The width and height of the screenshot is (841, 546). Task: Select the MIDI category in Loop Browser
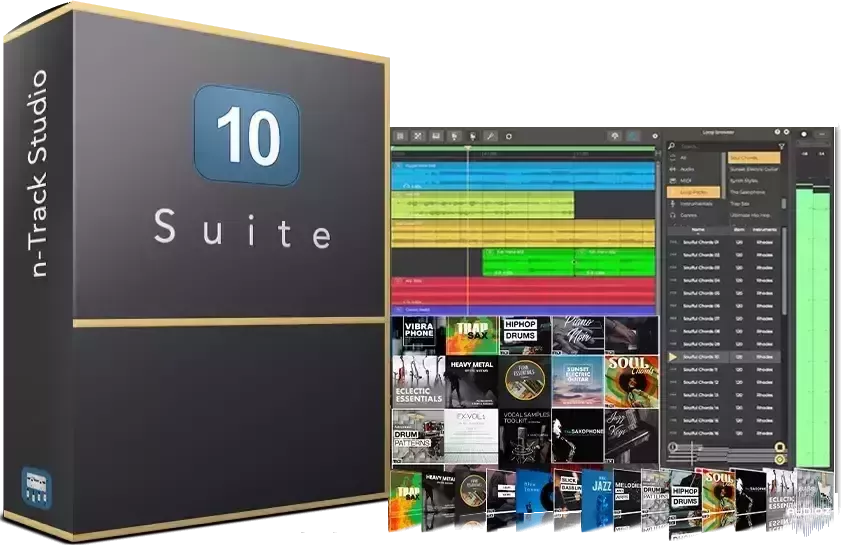coord(693,181)
